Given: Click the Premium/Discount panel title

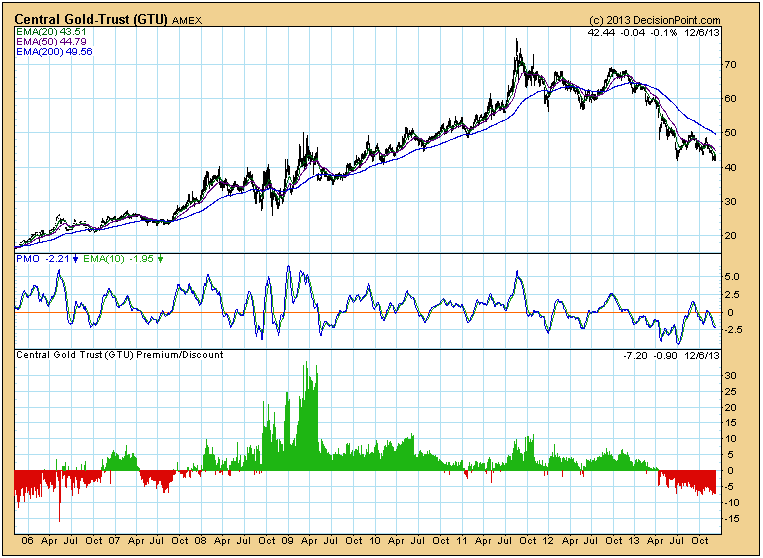Looking at the screenshot, I should point(120,355).
